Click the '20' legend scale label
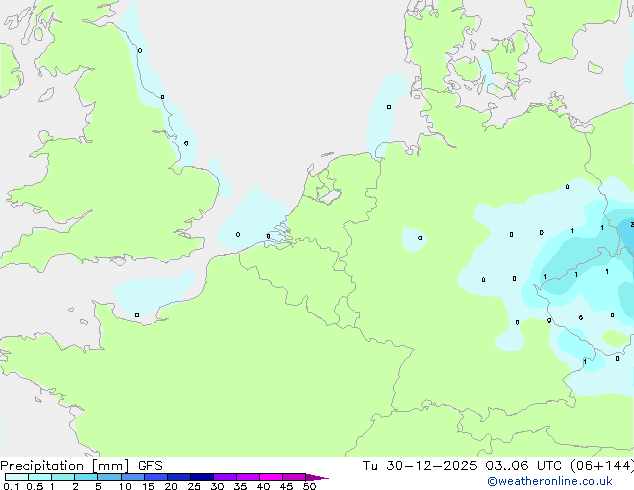The image size is (634, 490). [x=171, y=486]
